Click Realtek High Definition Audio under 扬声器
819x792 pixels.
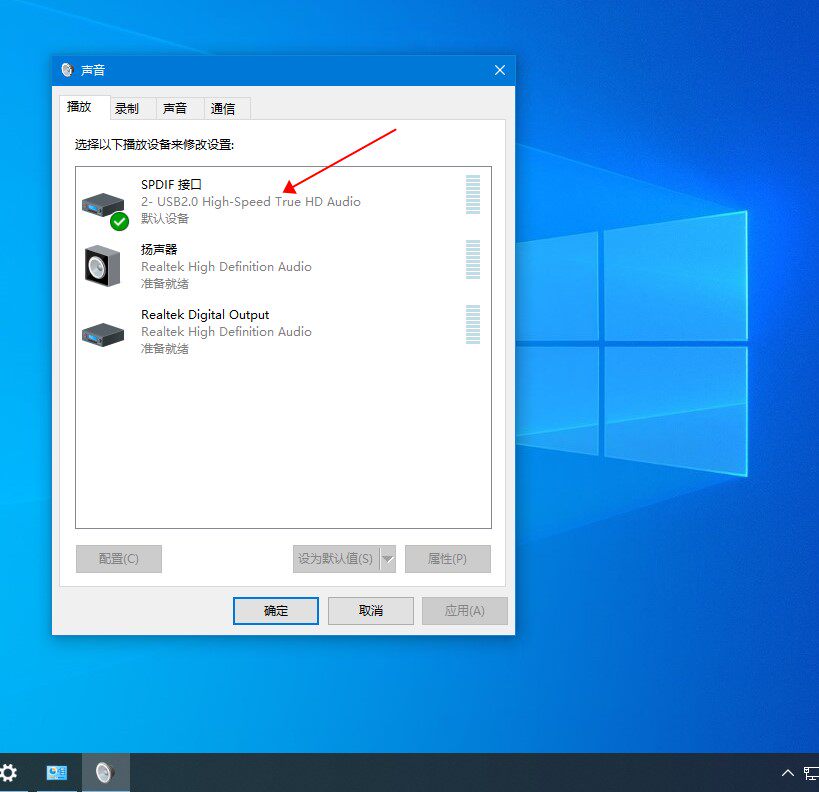(x=226, y=266)
